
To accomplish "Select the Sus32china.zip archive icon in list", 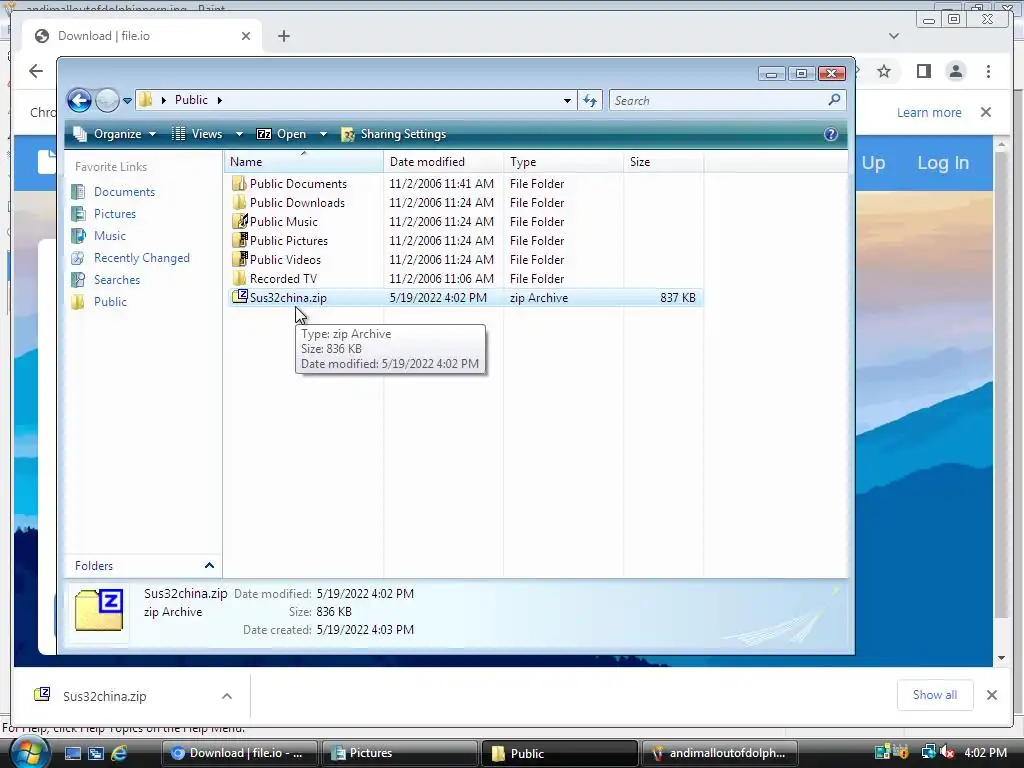I will (x=240, y=297).
